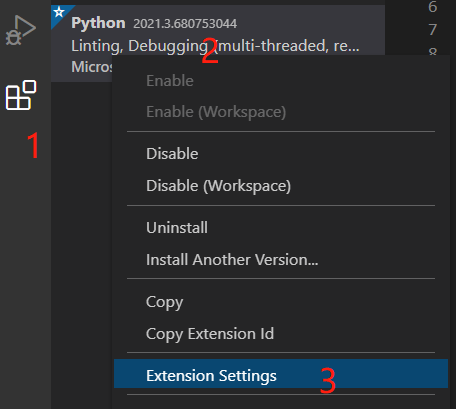Open Install Another Version... option
Viewport: 456px width, 409px height.
point(232,260)
